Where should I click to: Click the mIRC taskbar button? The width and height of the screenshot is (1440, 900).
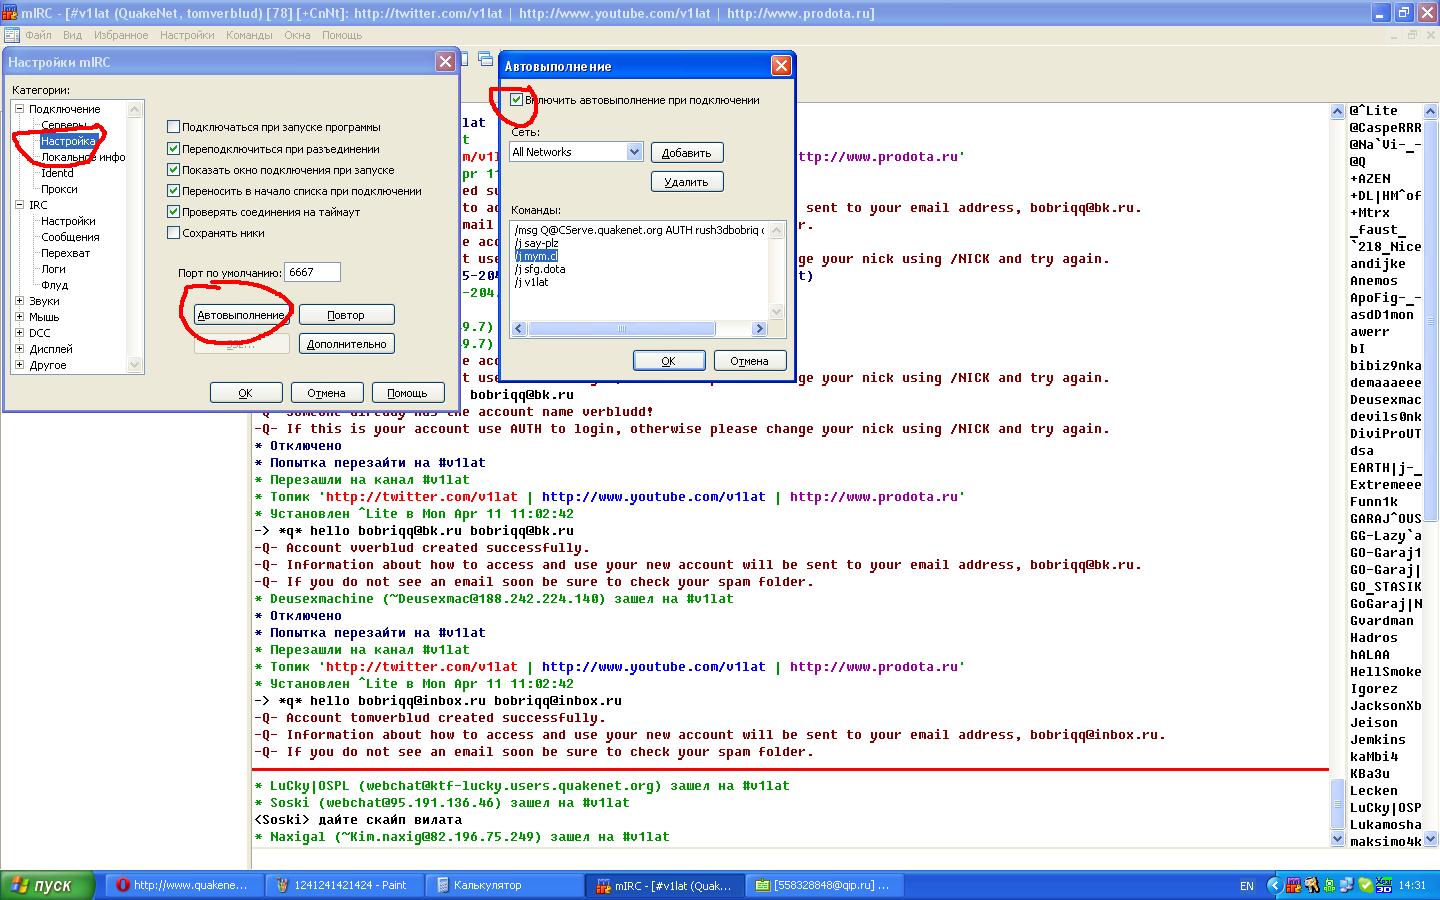[x=664, y=885]
